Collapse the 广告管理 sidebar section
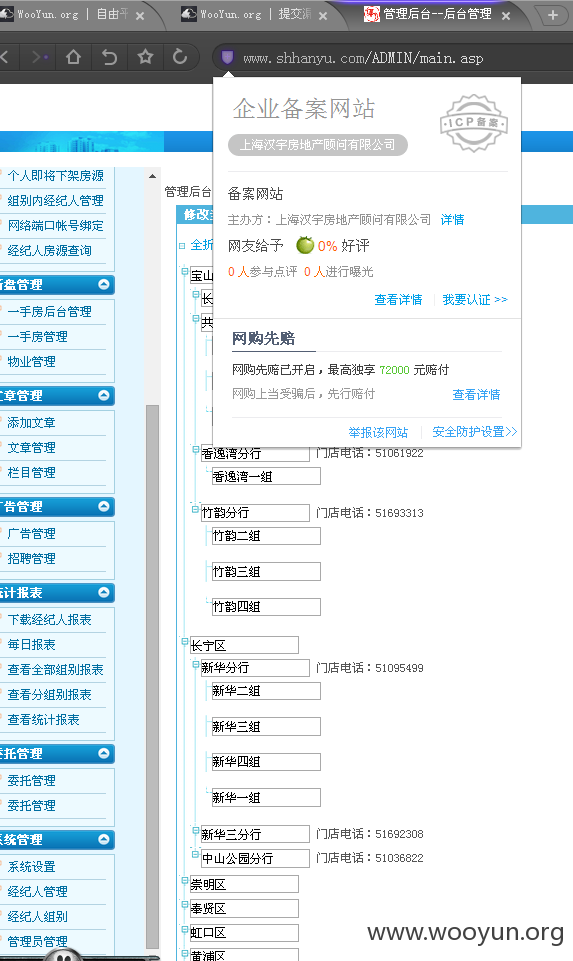This screenshot has height=961, width=573. pos(104,506)
